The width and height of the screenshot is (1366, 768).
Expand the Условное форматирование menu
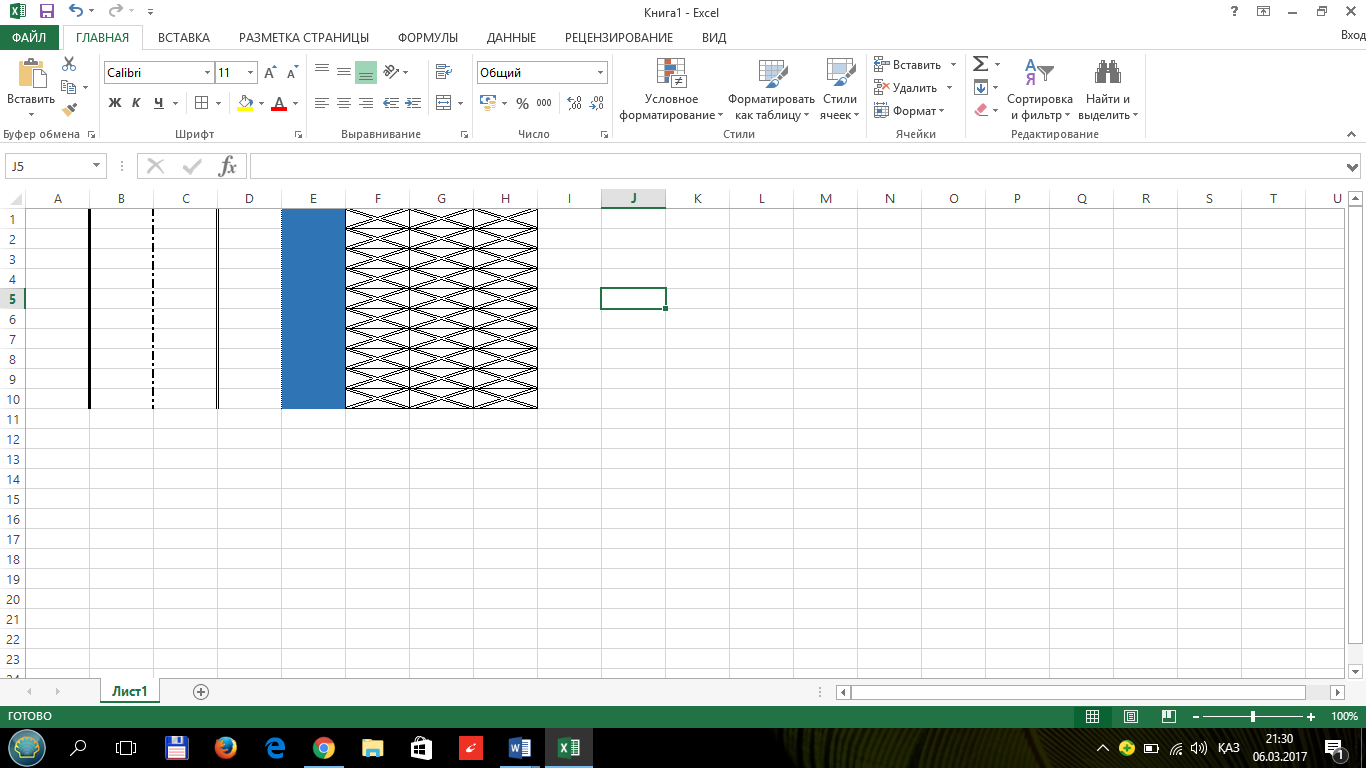(672, 89)
